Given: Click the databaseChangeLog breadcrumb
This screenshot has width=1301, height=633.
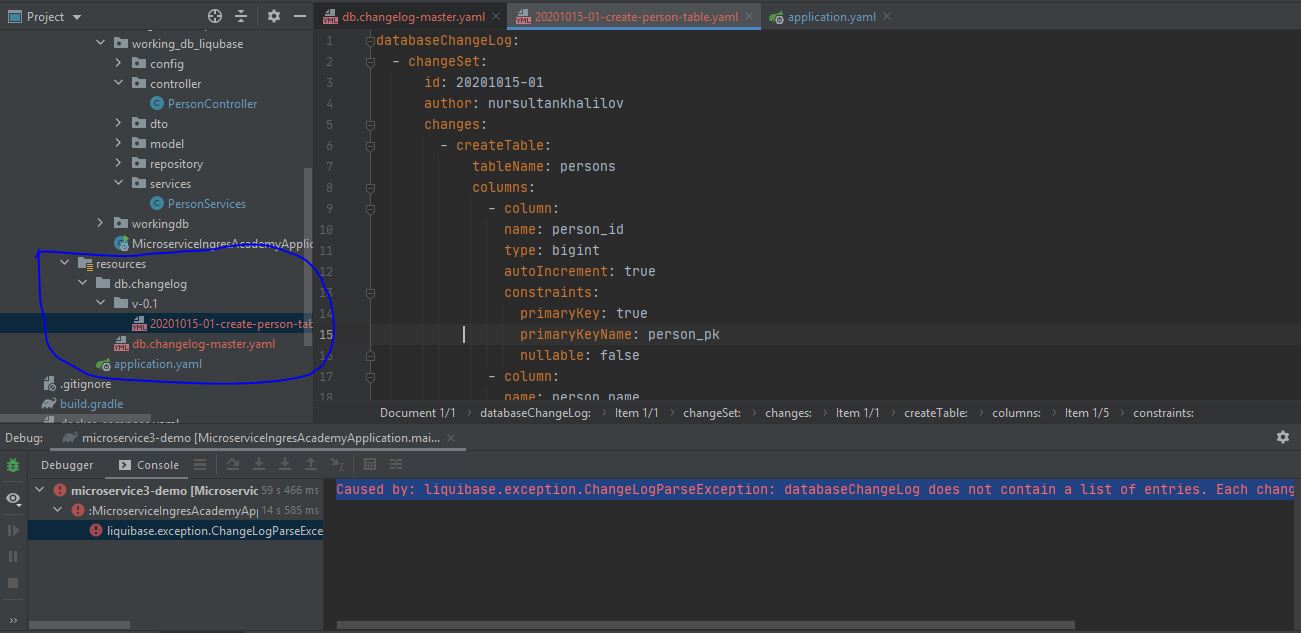Looking at the screenshot, I should tap(535, 413).
